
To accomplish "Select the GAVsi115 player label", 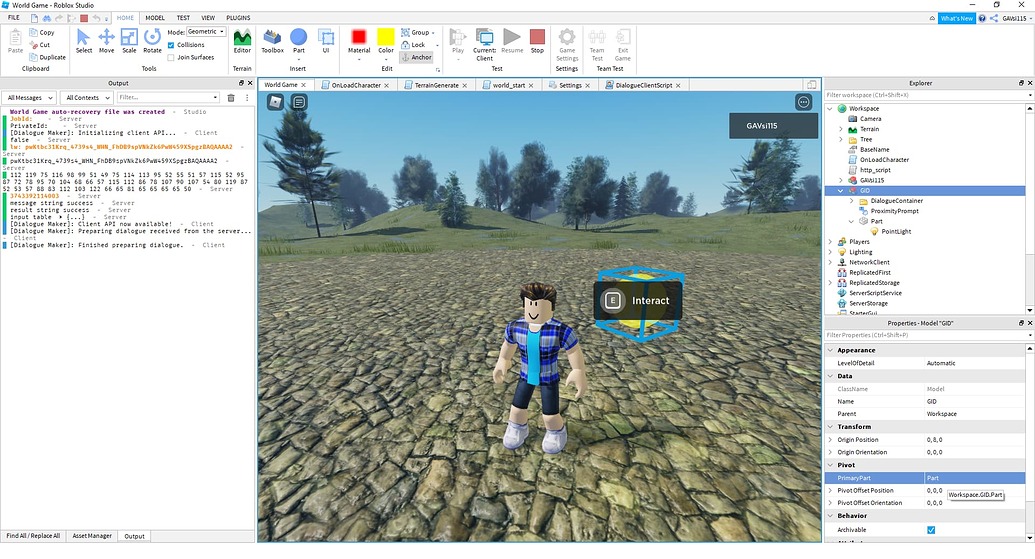I will 774,126.
